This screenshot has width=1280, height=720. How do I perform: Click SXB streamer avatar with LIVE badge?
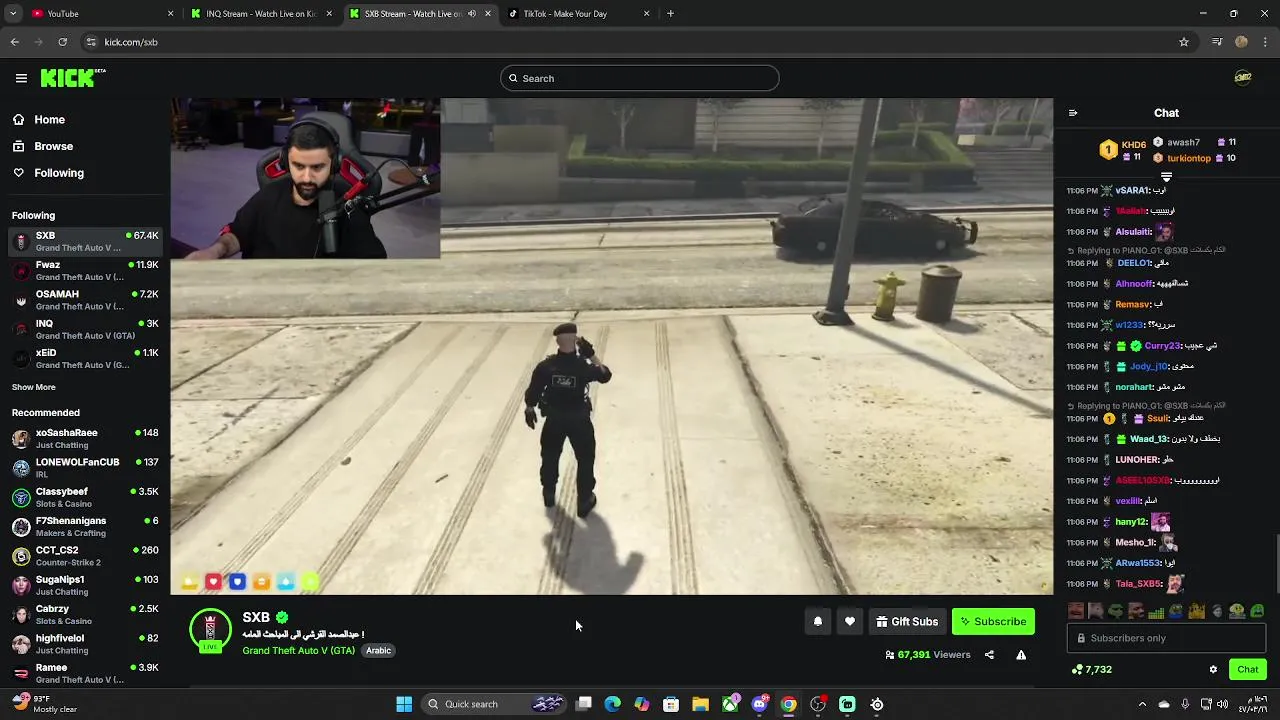click(x=210, y=631)
